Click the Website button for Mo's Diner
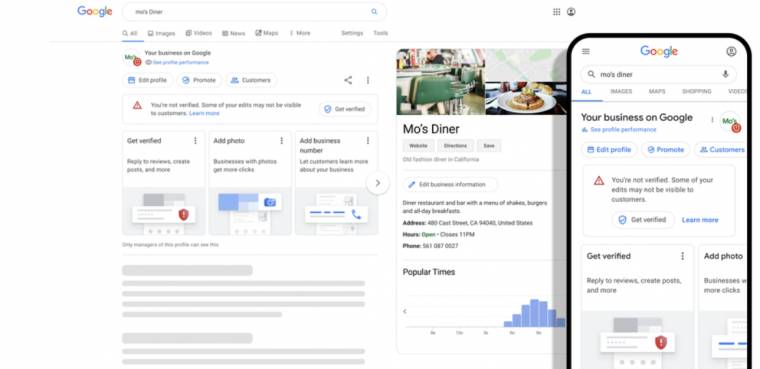The height and width of the screenshot is (369, 760). pyautogui.click(x=418, y=145)
